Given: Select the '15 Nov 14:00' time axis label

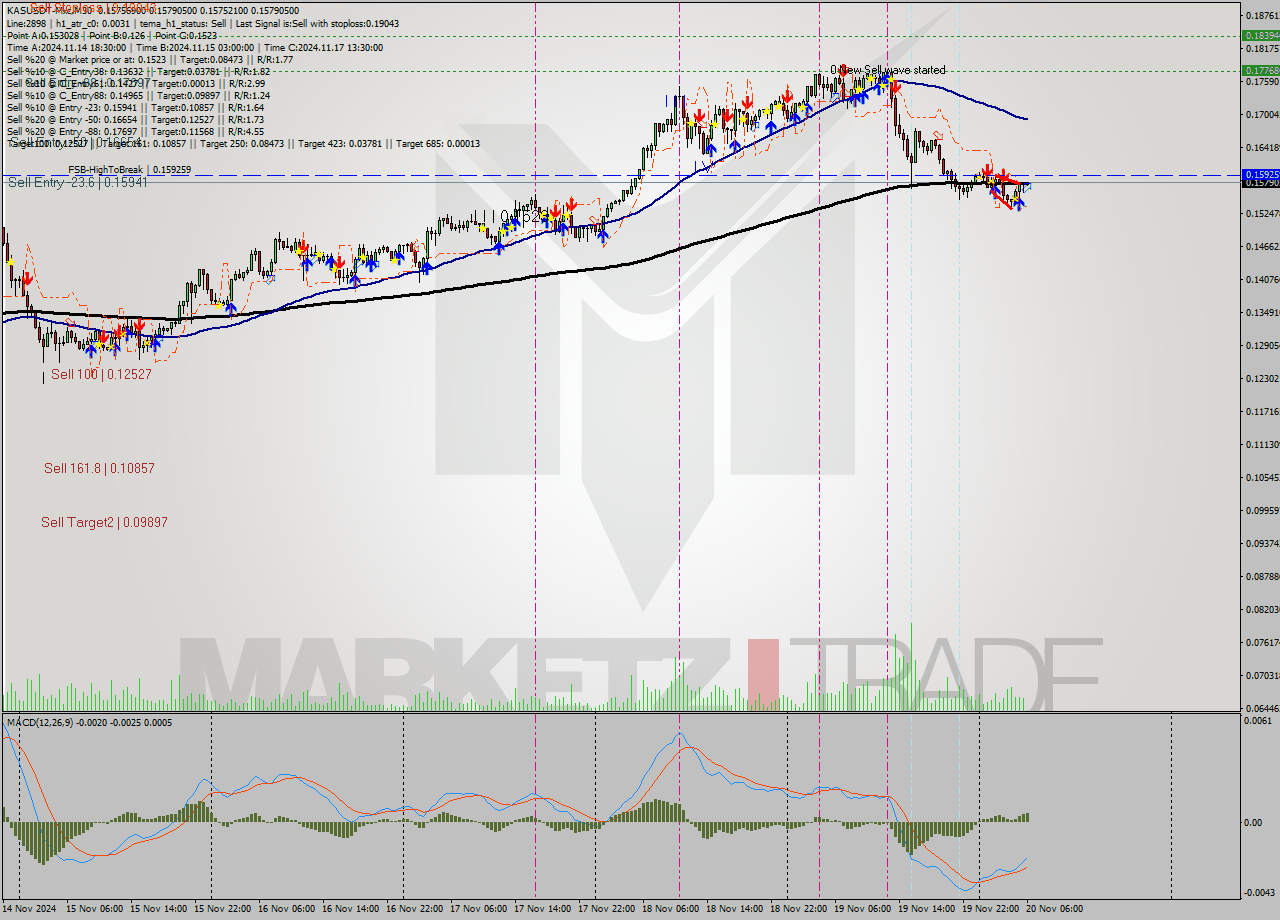Looking at the screenshot, I should (160, 909).
